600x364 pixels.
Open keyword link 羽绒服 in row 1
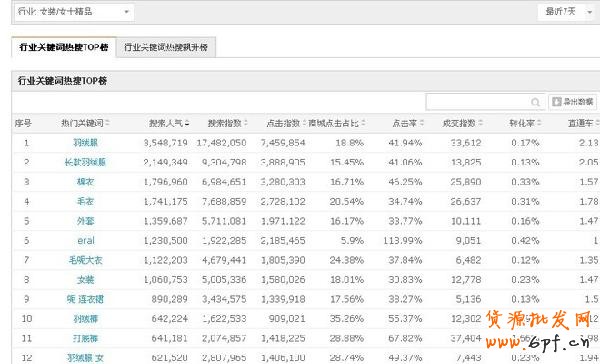point(86,143)
